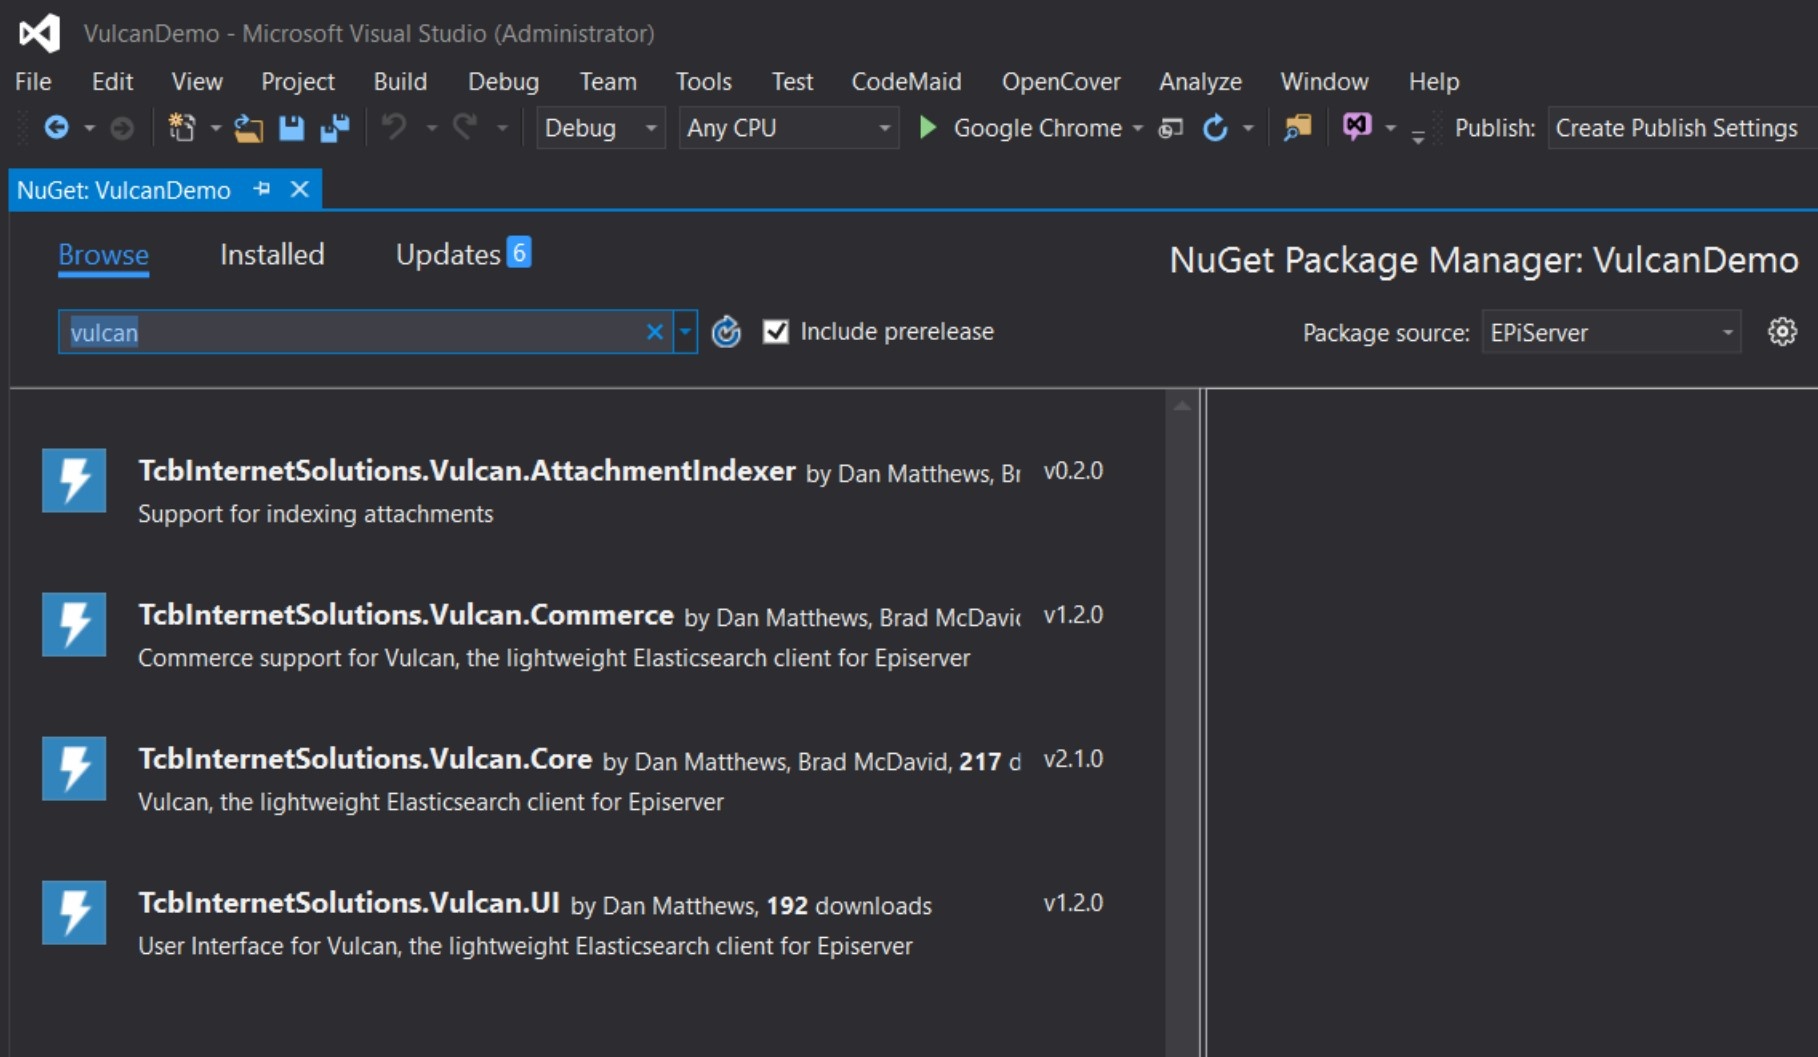
Task: Expand the search history dropdown arrow
Action: pyautogui.click(x=685, y=331)
